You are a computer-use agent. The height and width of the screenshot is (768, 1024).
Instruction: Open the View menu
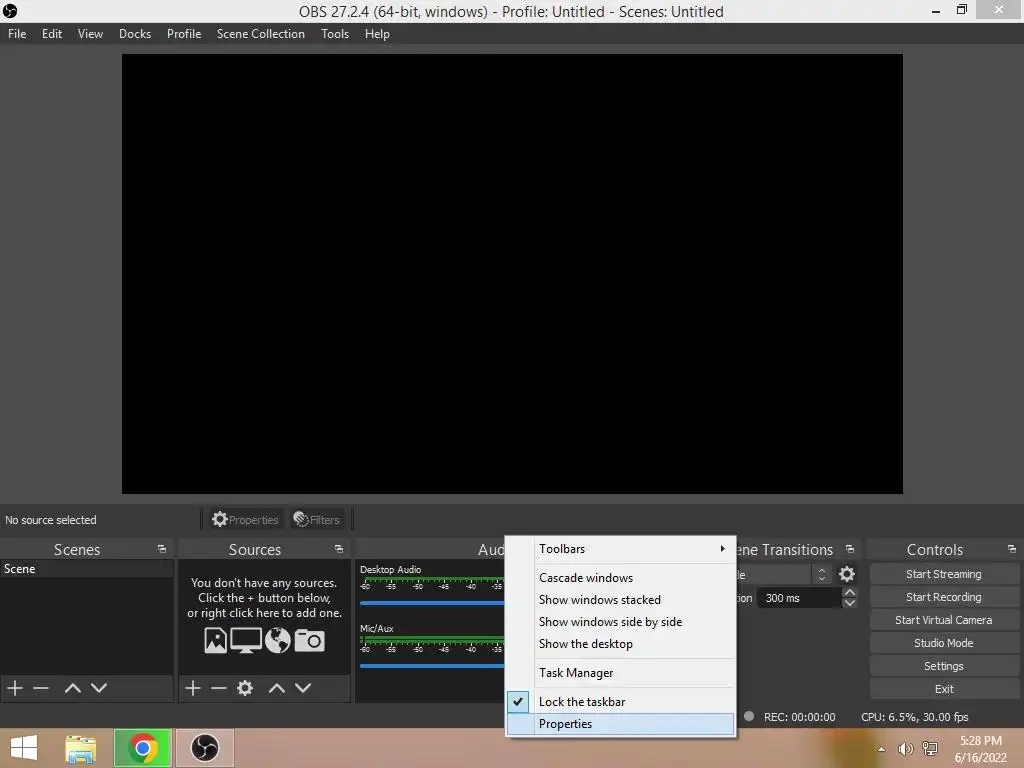(90, 34)
